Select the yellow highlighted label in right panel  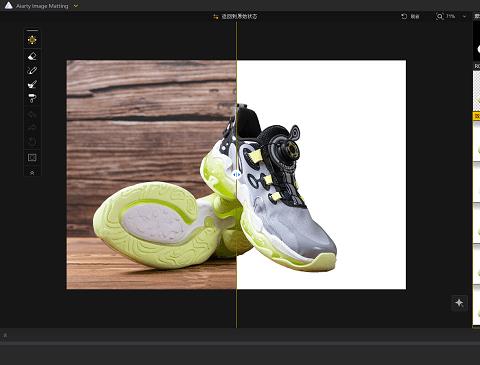coord(477,116)
